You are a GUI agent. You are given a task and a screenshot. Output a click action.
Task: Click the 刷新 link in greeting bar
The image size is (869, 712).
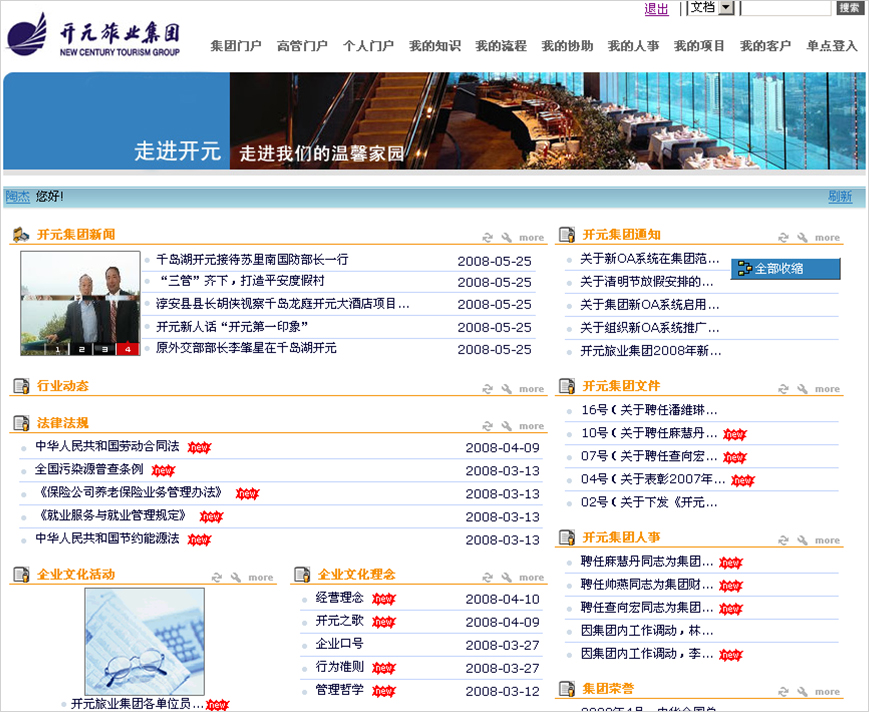[x=840, y=196]
